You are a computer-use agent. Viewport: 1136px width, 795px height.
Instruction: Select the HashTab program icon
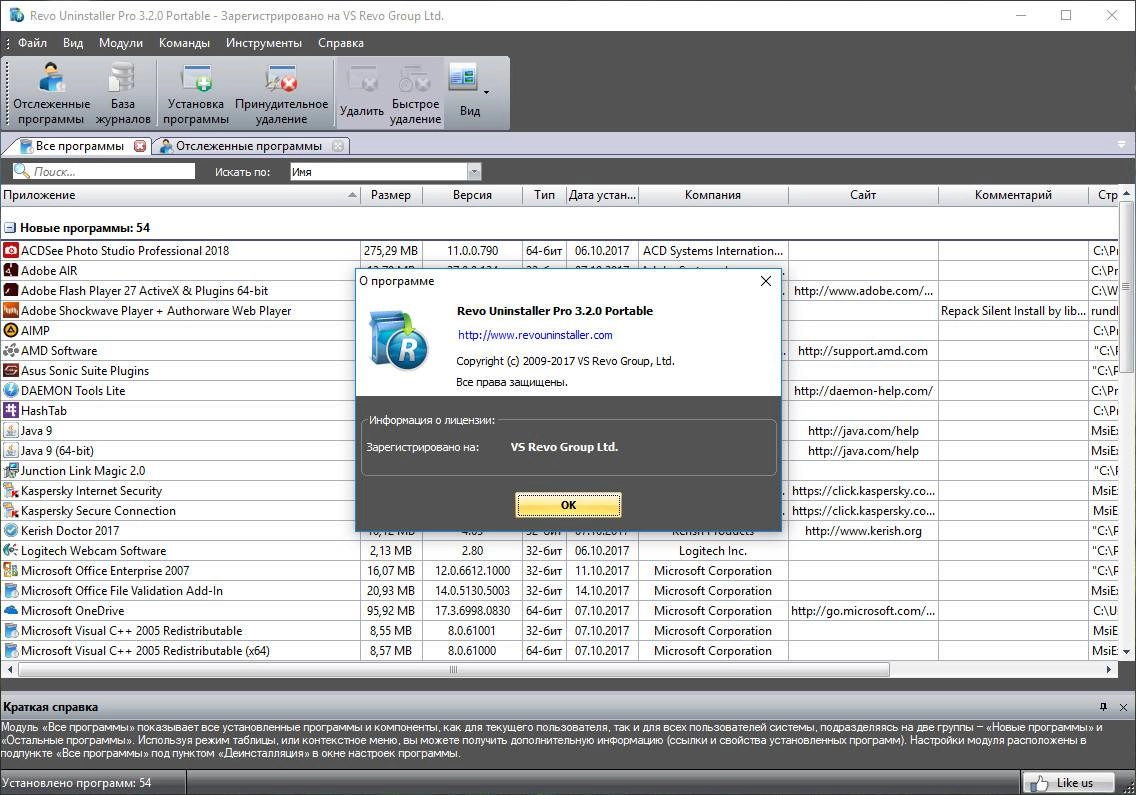[11, 411]
